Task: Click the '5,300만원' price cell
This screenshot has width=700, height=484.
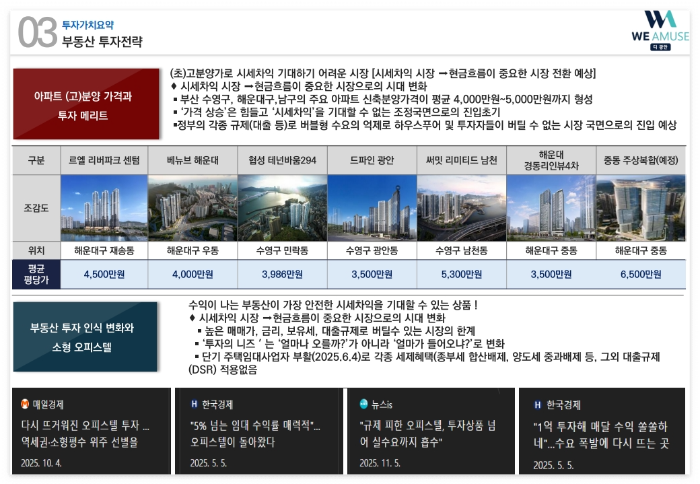Action: (x=462, y=274)
